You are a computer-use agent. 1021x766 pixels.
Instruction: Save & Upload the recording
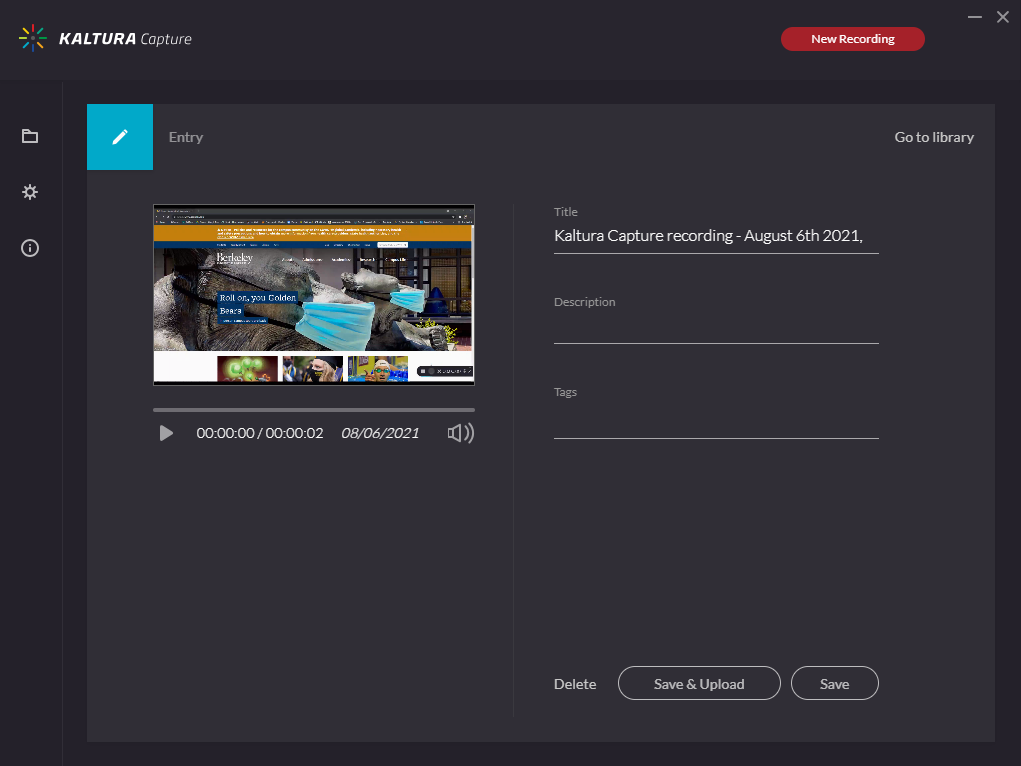coord(698,683)
